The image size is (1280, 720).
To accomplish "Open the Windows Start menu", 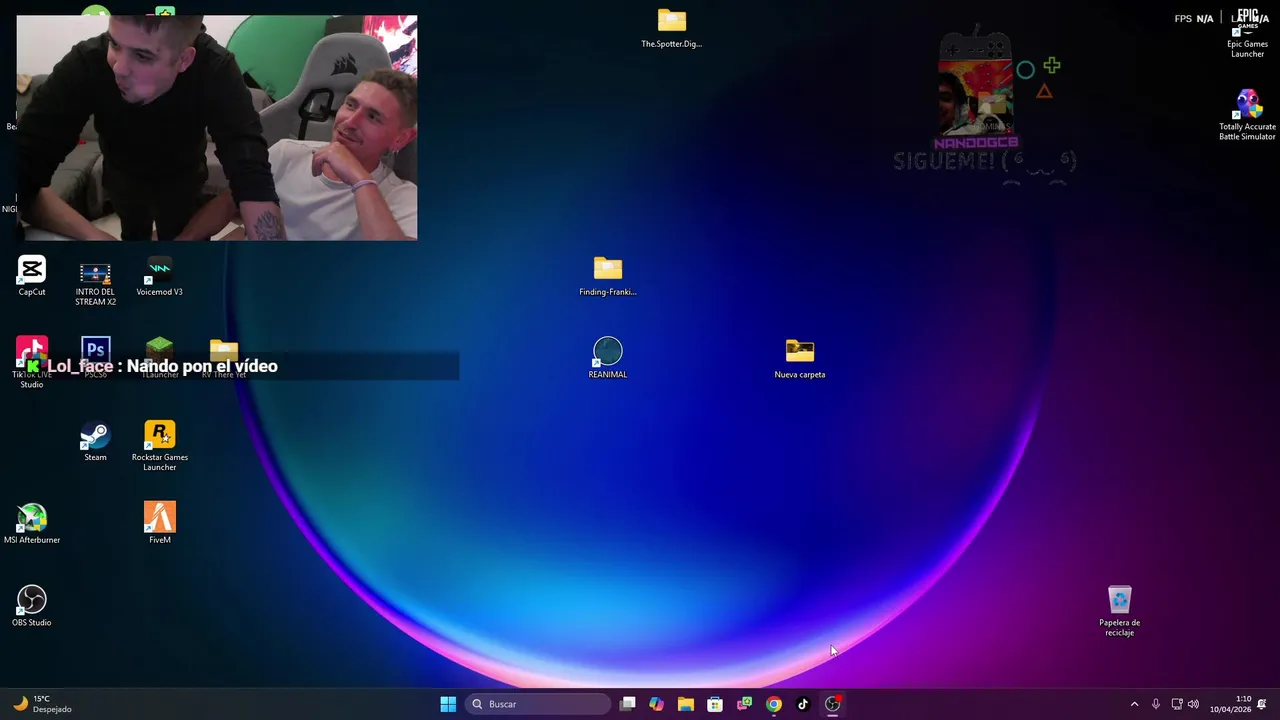I will pos(448,704).
